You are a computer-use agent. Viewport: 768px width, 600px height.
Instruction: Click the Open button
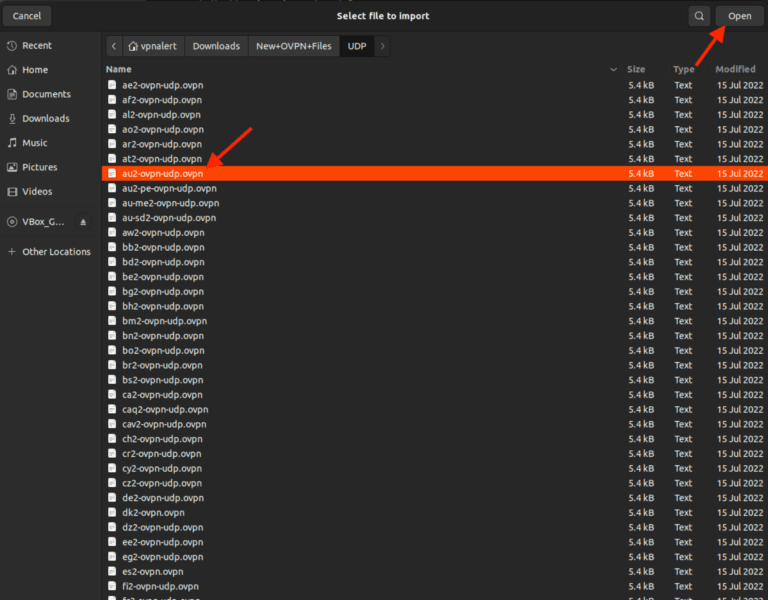(739, 16)
